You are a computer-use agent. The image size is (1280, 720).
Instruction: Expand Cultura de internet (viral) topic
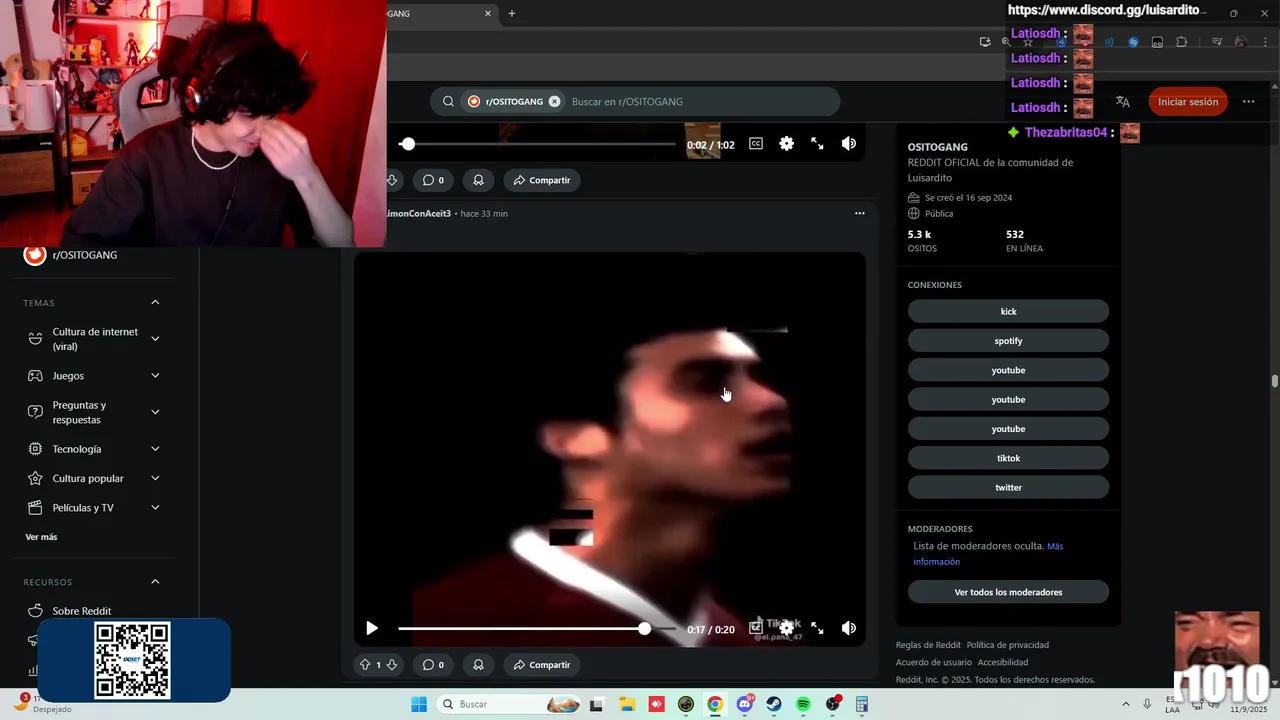[155, 339]
